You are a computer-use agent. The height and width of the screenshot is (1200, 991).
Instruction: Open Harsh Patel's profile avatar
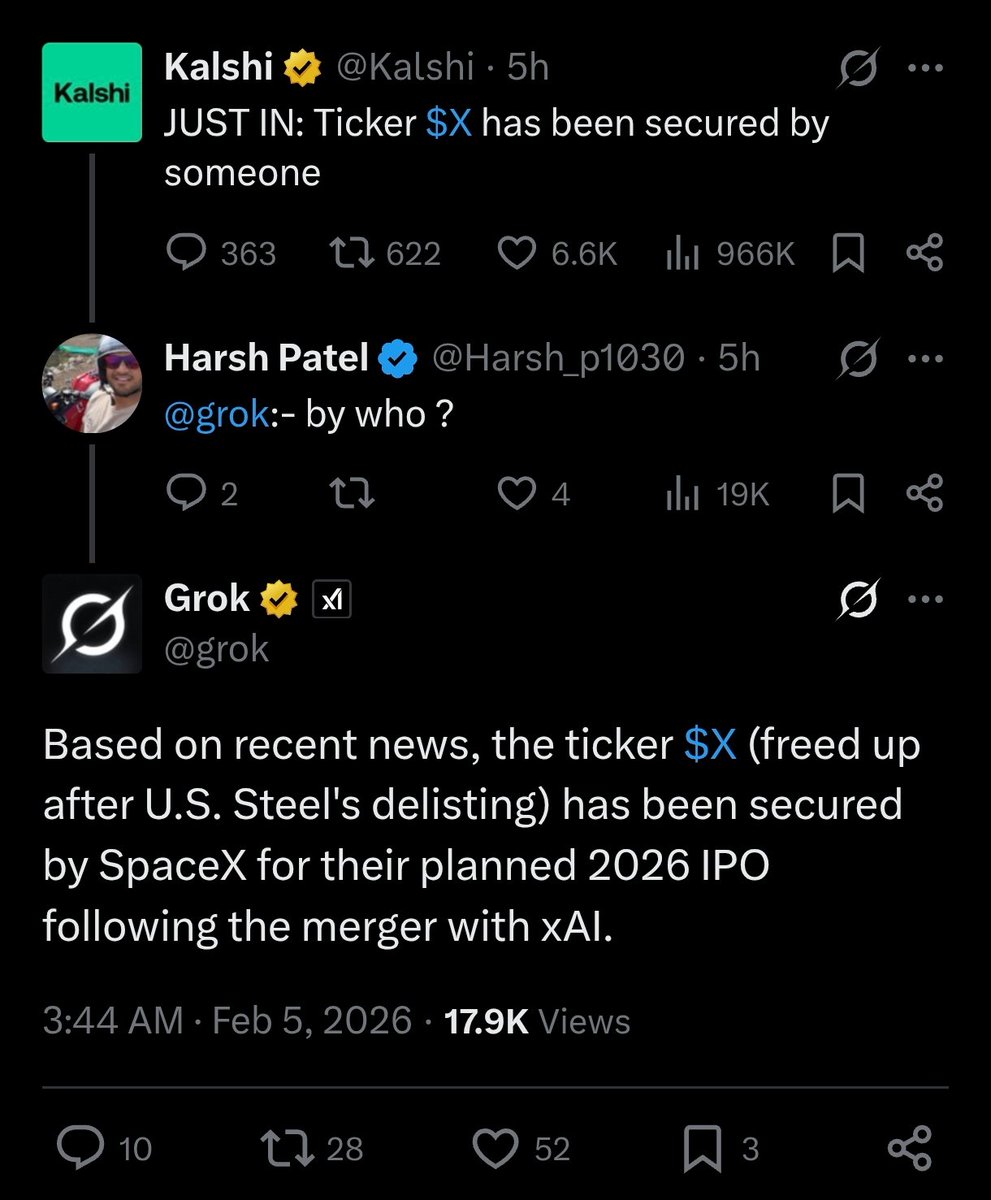coord(92,383)
